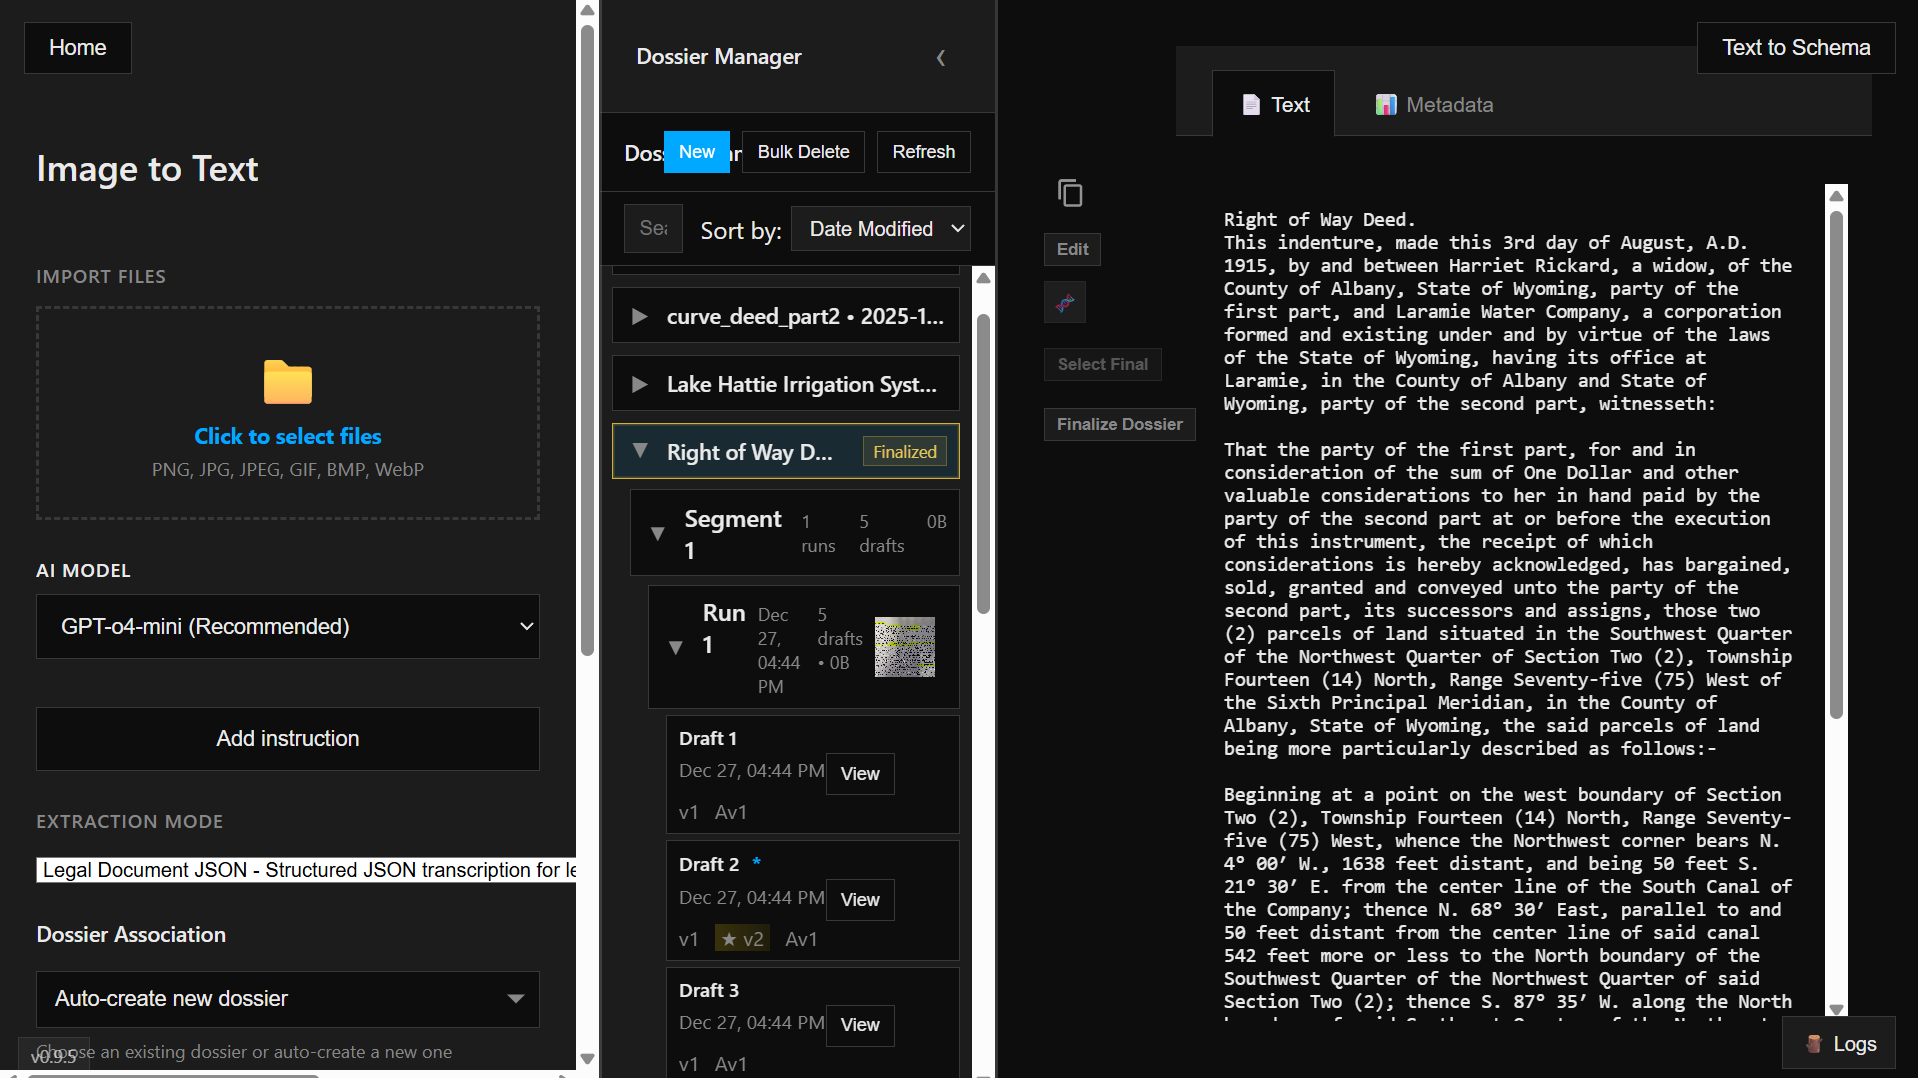The width and height of the screenshot is (1918, 1078).
Task: Collapse Segment 1 tree node
Action: tap(657, 533)
